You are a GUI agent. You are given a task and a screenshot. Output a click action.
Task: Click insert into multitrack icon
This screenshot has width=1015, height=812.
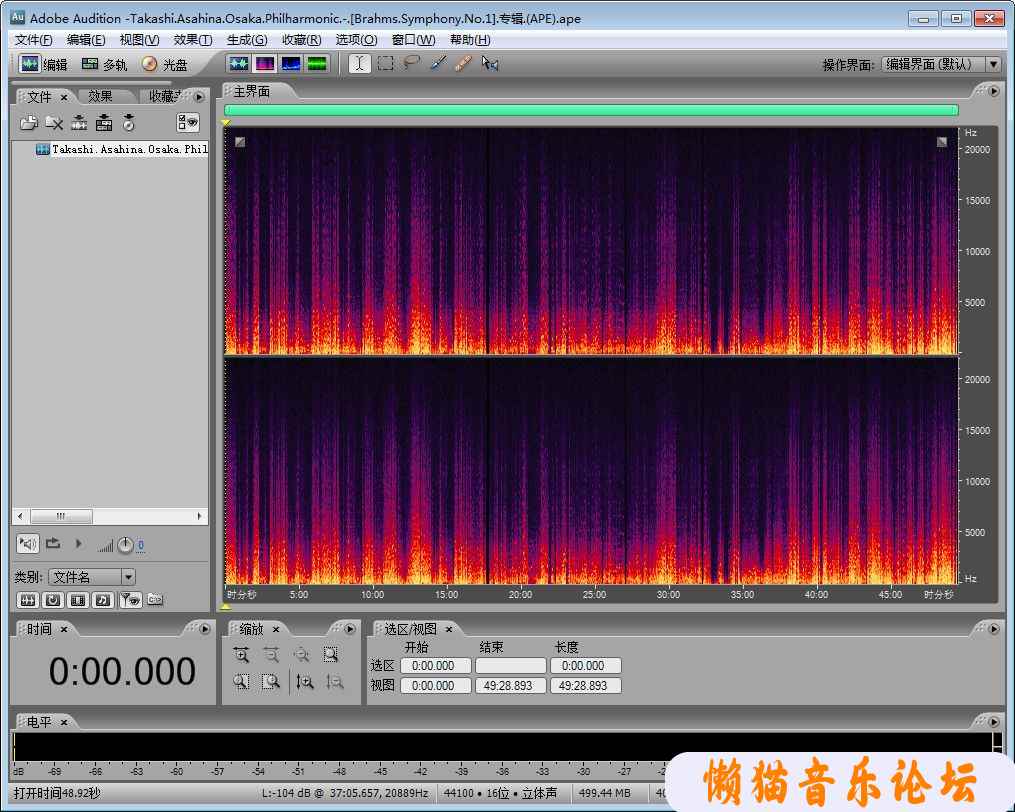[104, 122]
